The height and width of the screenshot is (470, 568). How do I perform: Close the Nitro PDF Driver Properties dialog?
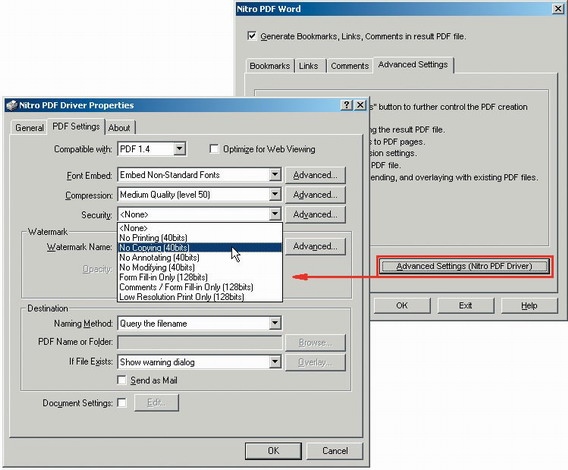tap(360, 105)
